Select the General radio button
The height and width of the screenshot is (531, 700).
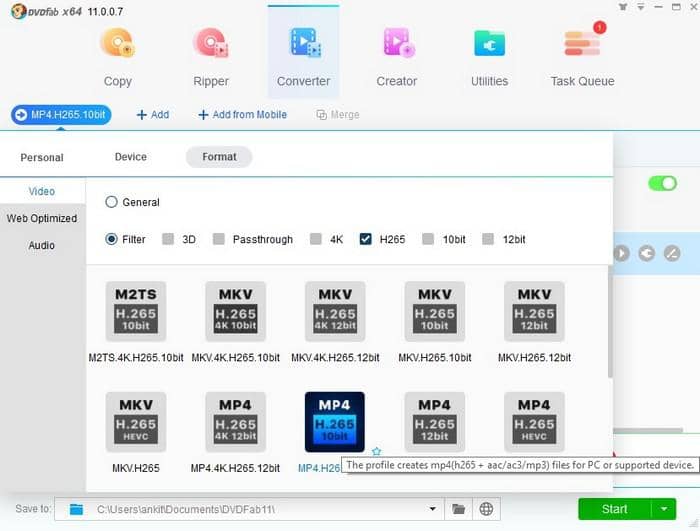[111, 202]
